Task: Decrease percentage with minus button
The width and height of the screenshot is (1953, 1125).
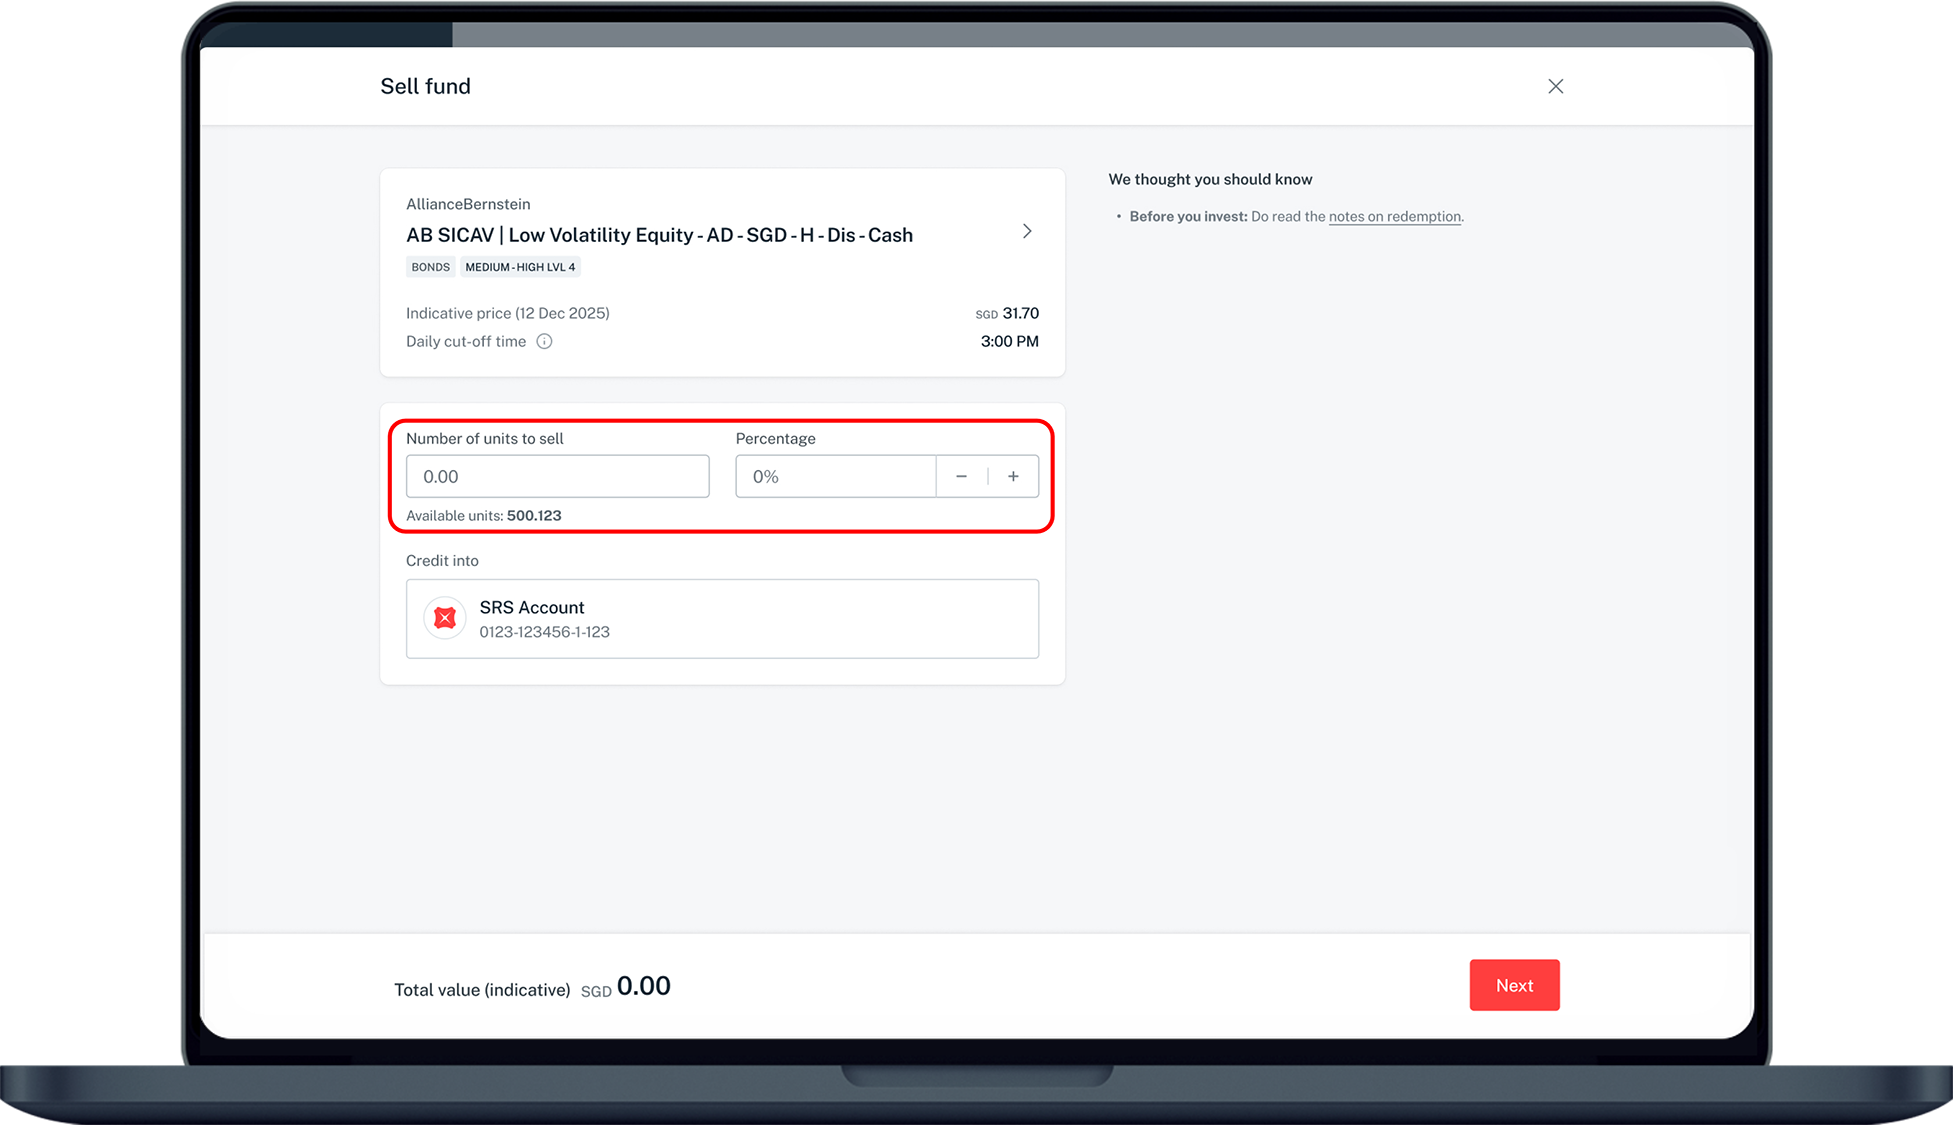Action: [961, 476]
